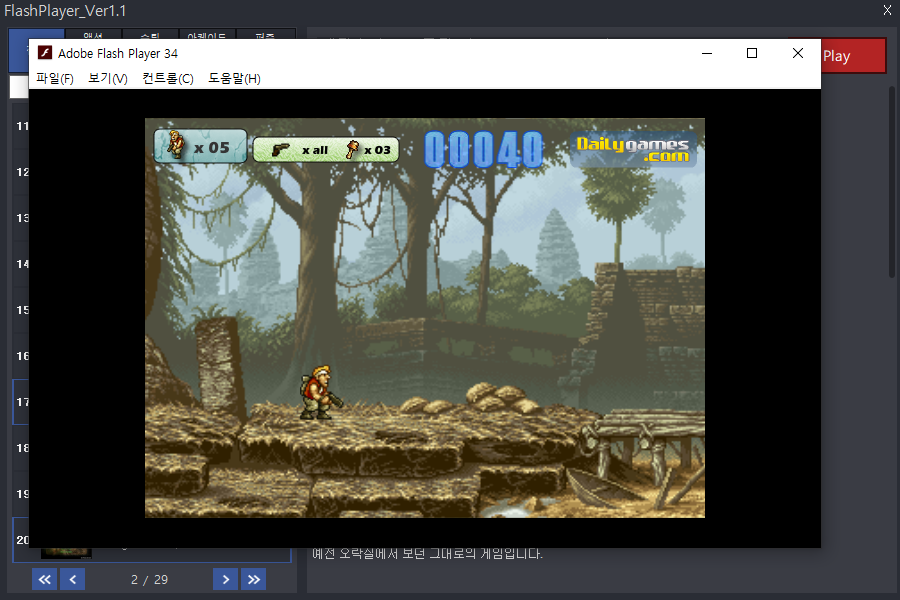This screenshot has width=900, height=600.
Task: Click the grenade count icon in game HUD
Action: coord(352,149)
